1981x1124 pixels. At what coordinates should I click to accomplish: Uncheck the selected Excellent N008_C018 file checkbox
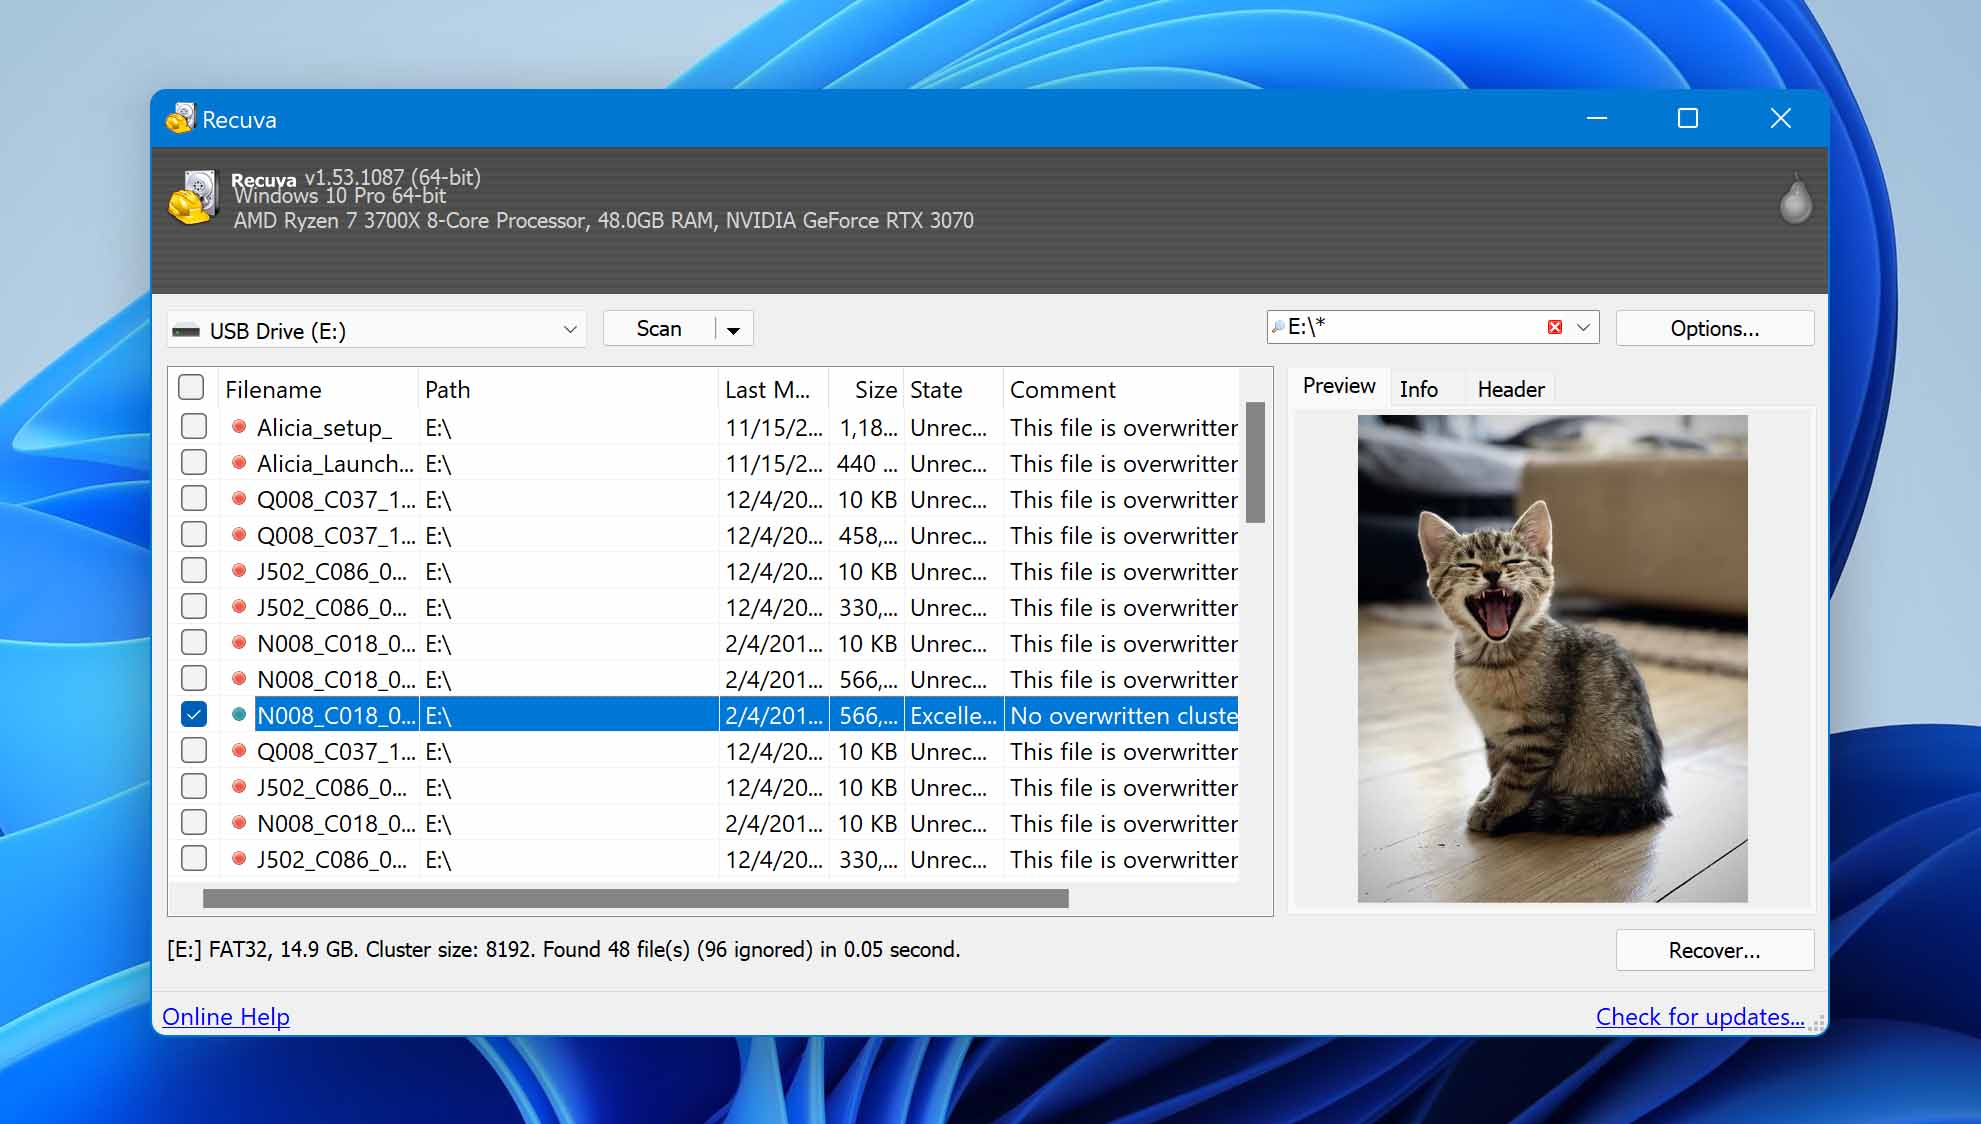pos(194,715)
